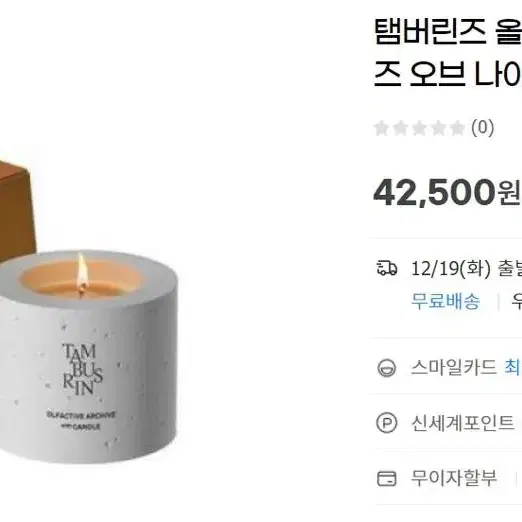The height and width of the screenshot is (522, 522).
Task: Click the 탬버린즈 product title
Action: pyautogui.click(x=448, y=54)
